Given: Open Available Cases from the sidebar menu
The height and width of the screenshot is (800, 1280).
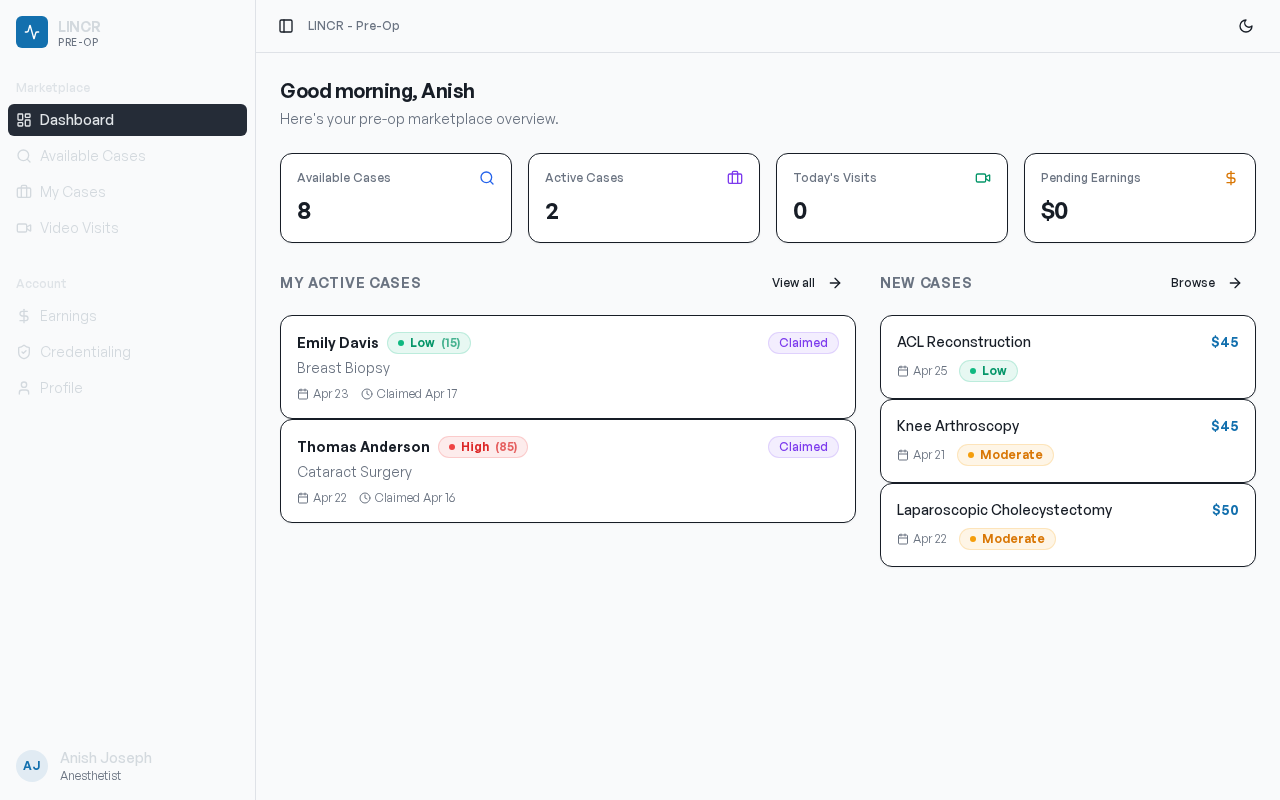Looking at the screenshot, I should (x=92, y=156).
